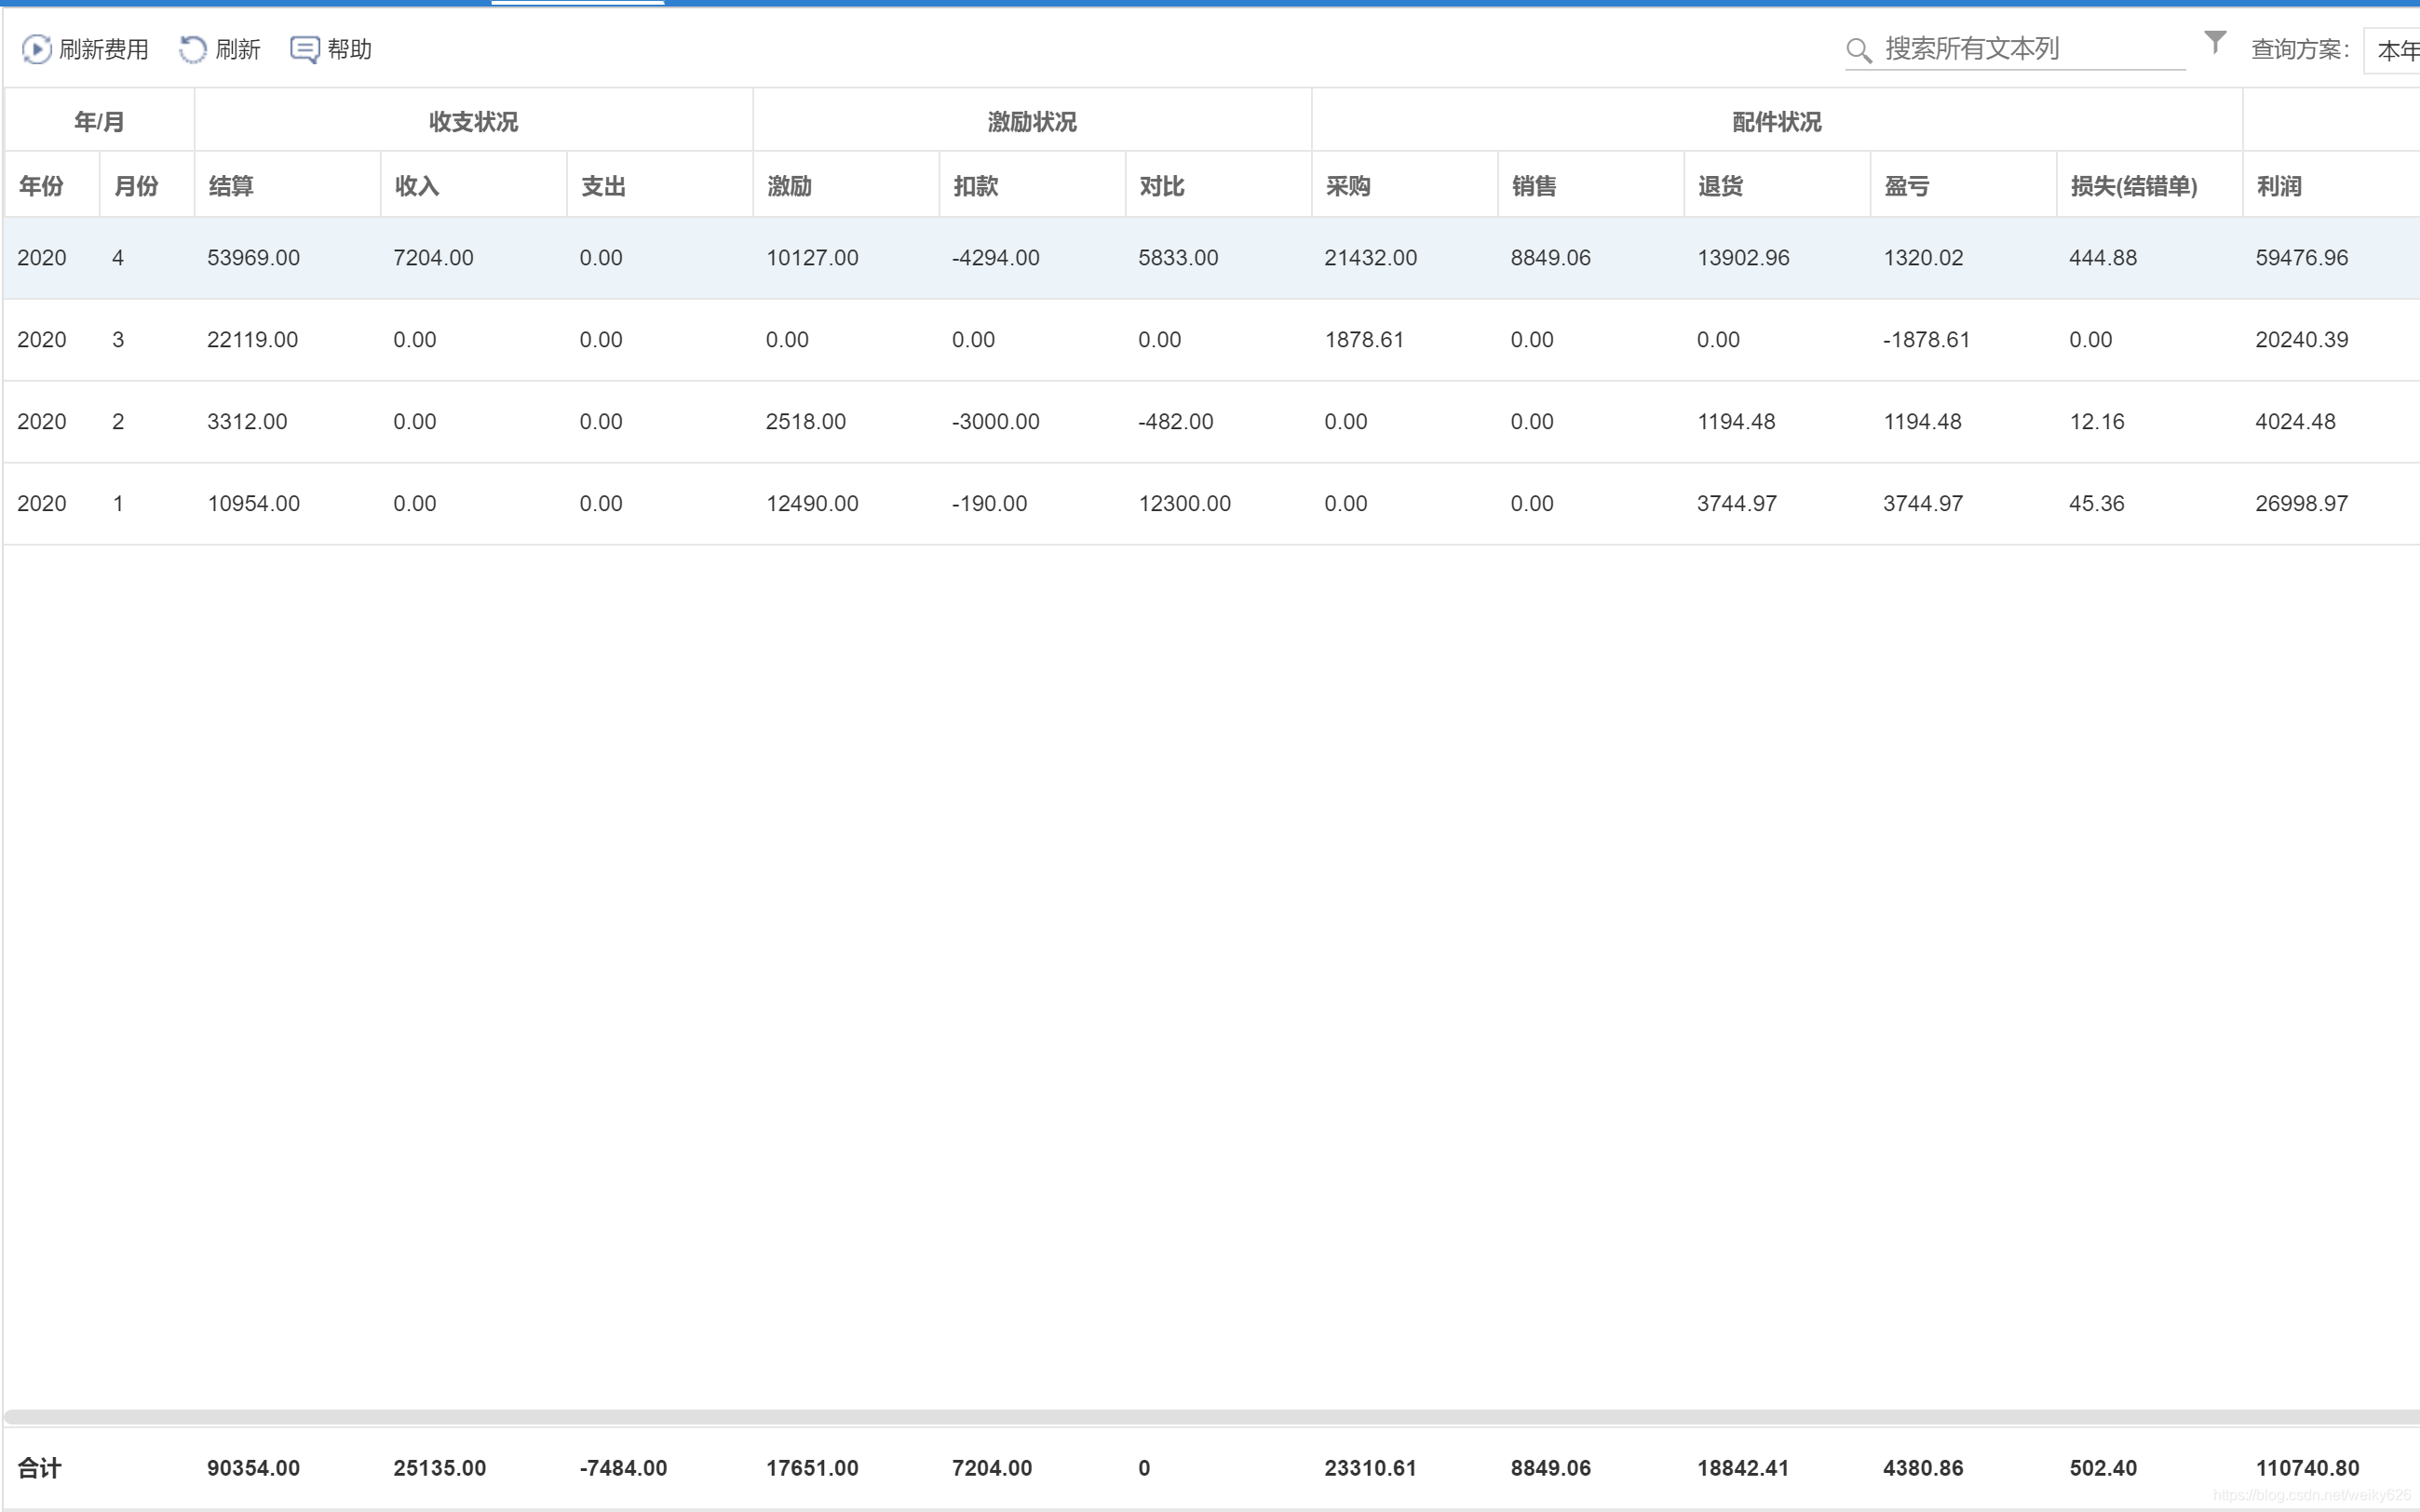Click the 刷新 refresh icon
2420x1512 pixels.
[192, 49]
